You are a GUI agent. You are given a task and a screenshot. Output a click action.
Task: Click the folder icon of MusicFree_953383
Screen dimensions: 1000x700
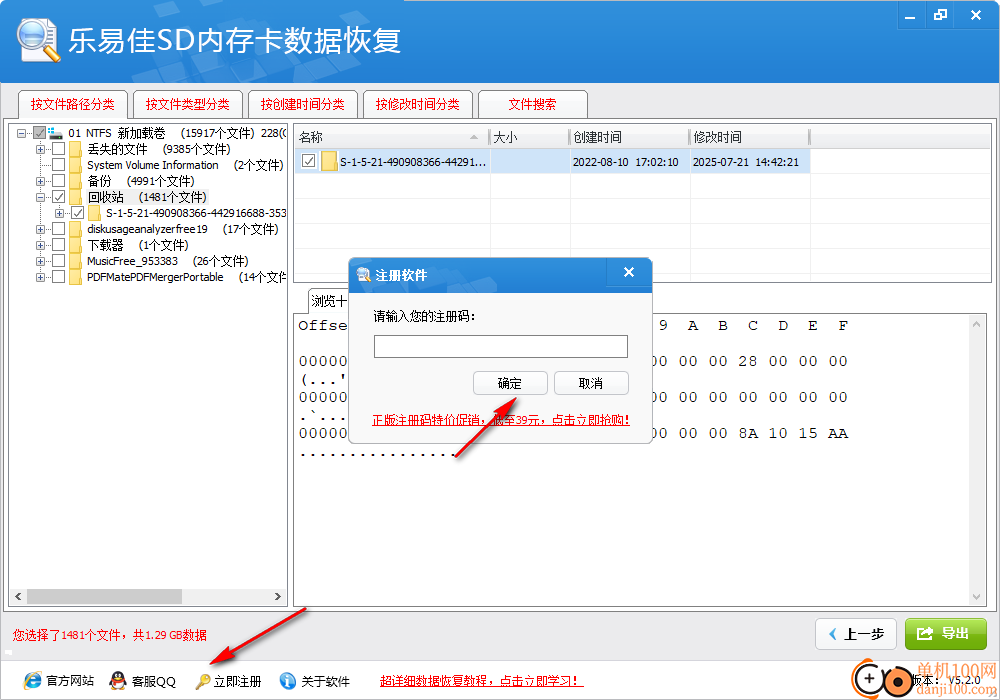coord(76,261)
